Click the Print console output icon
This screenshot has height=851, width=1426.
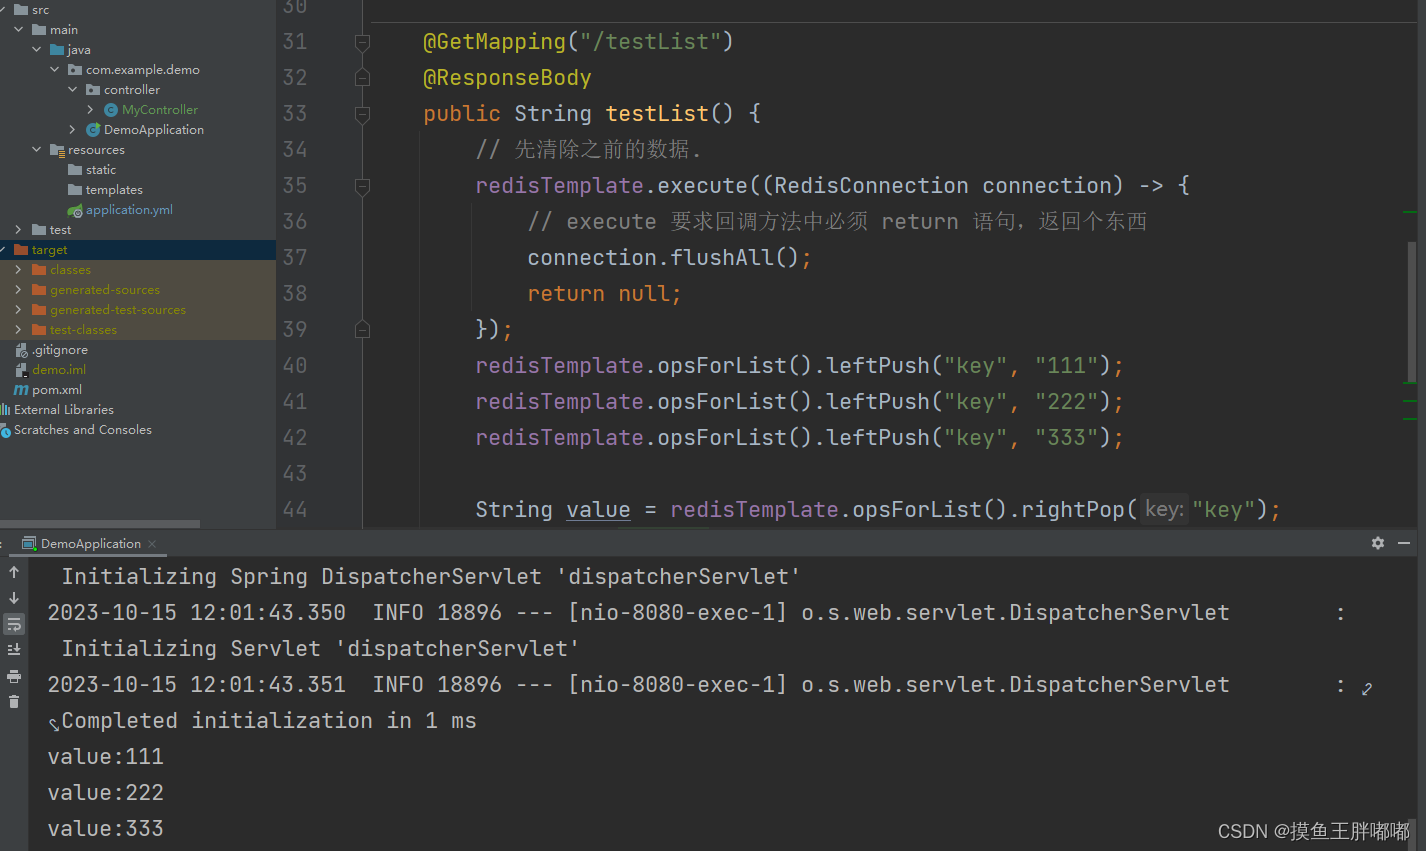click(14, 676)
